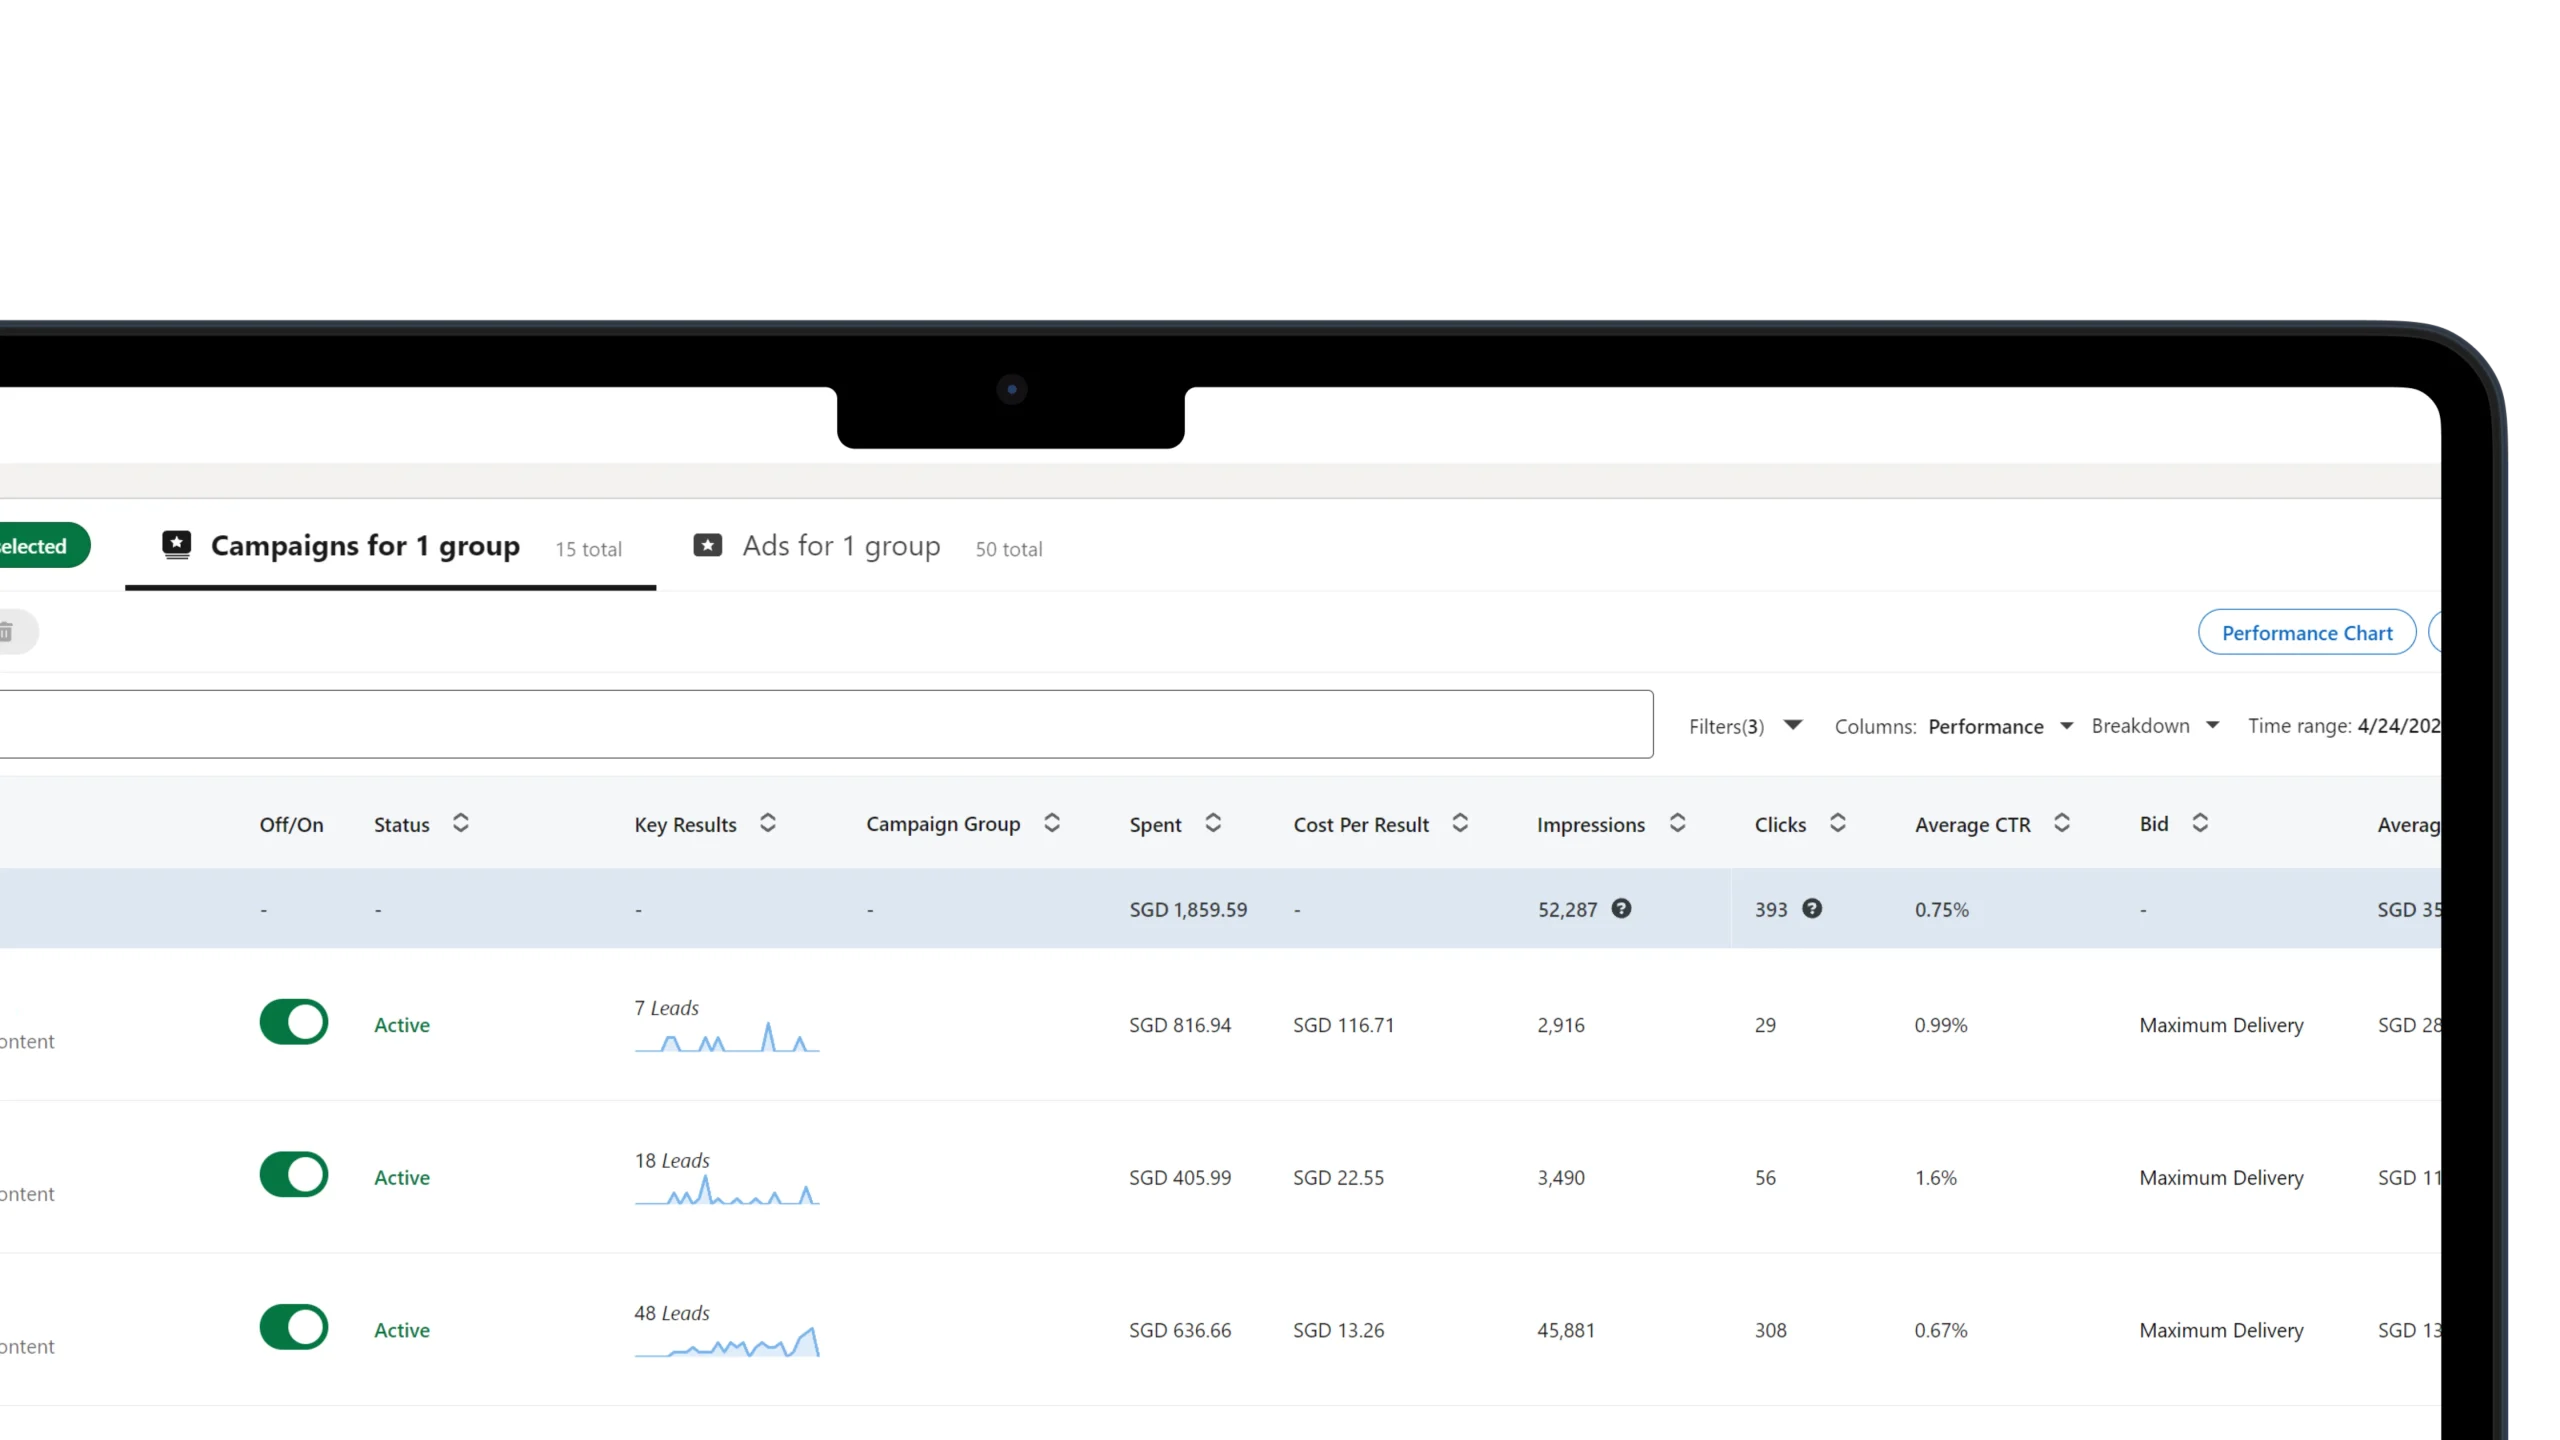Select Campaigns for 1 group tab
This screenshot has width=2560, height=1440.
click(x=364, y=545)
